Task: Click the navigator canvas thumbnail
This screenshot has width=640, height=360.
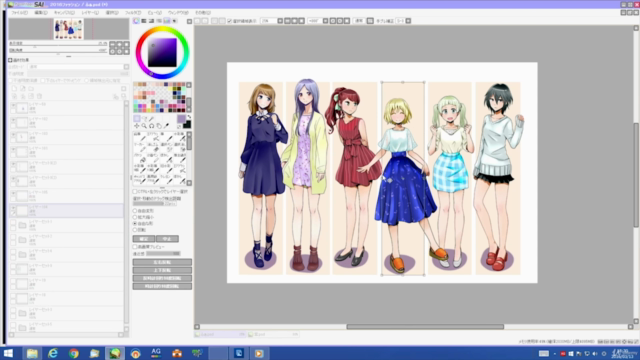Action: [x=69, y=29]
